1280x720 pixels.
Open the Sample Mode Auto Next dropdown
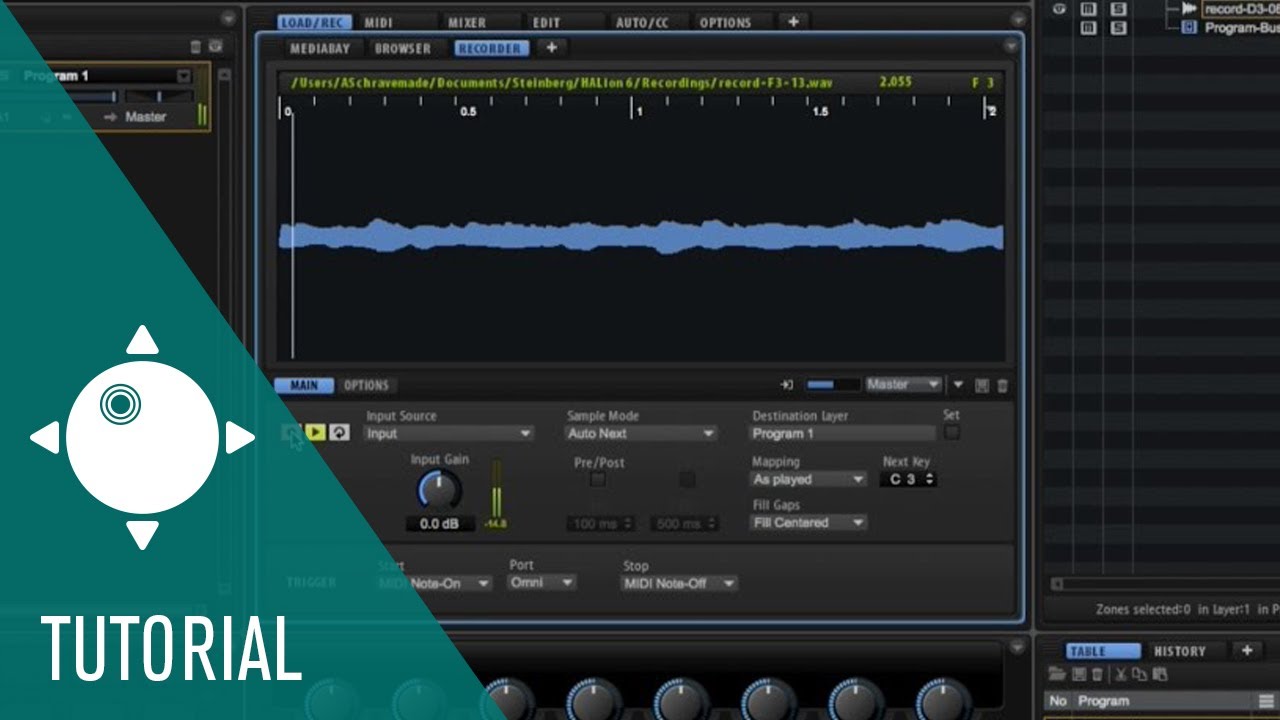(641, 434)
